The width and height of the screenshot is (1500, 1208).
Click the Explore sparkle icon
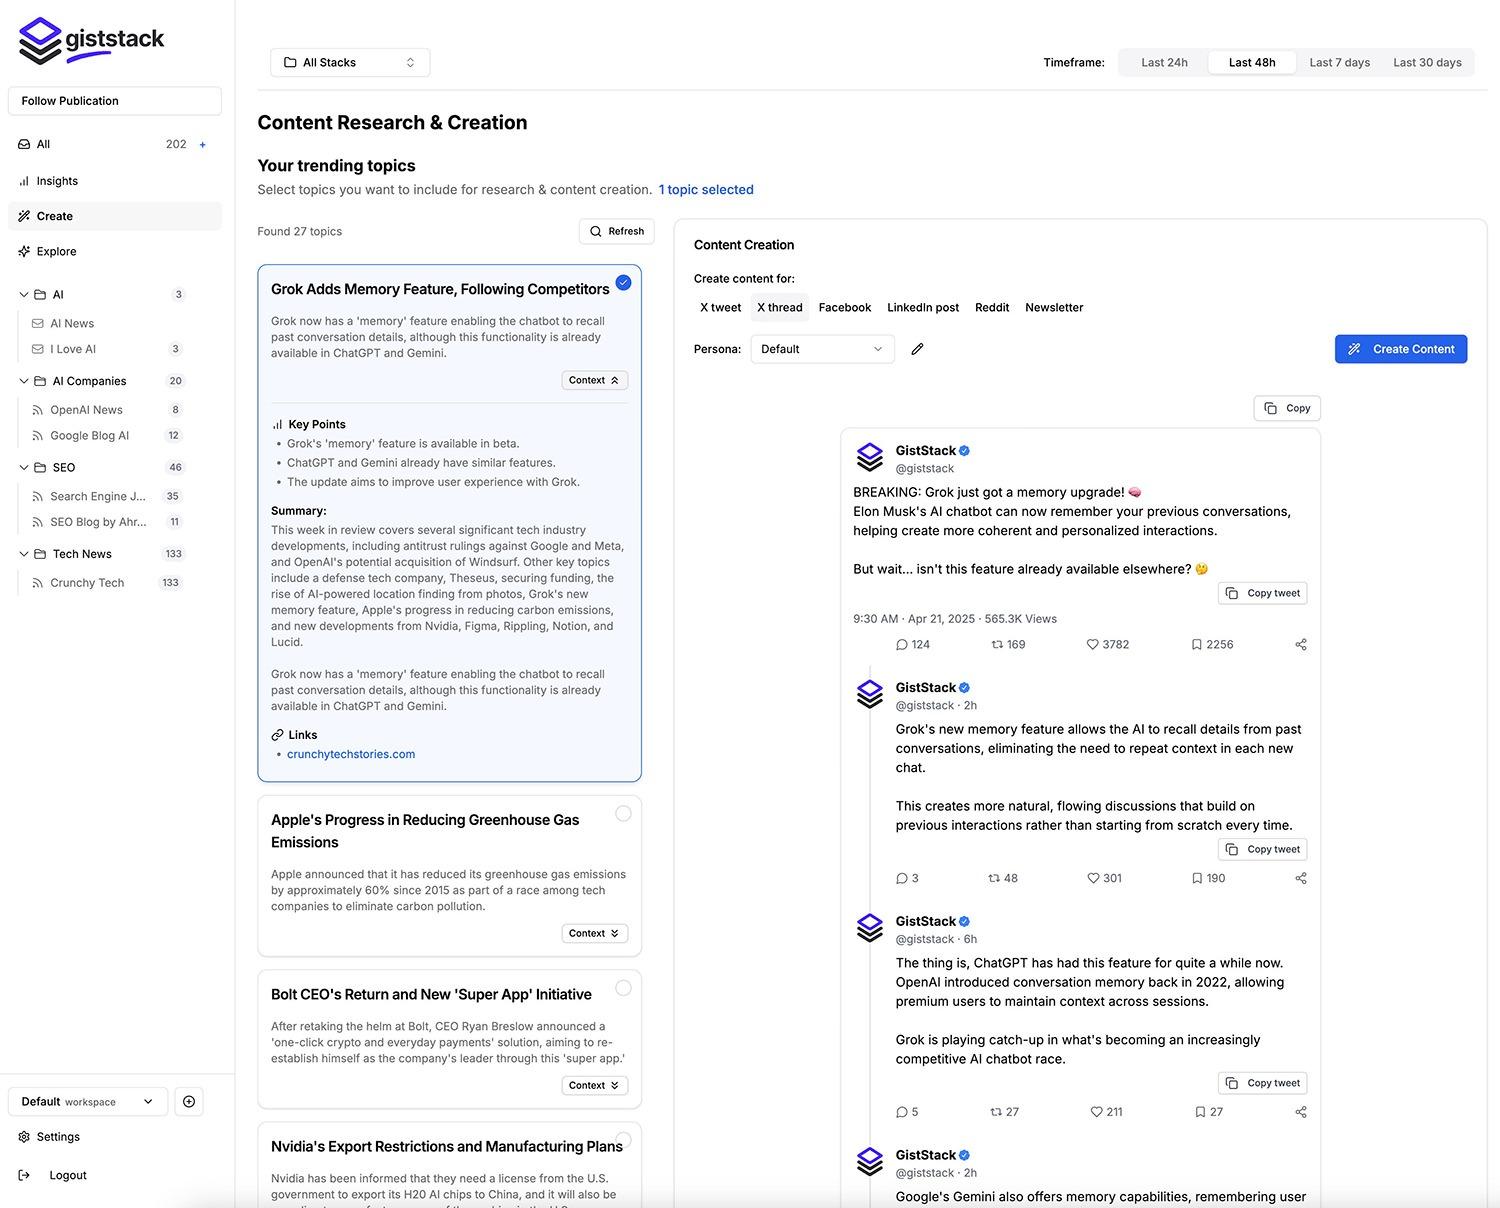[24, 251]
